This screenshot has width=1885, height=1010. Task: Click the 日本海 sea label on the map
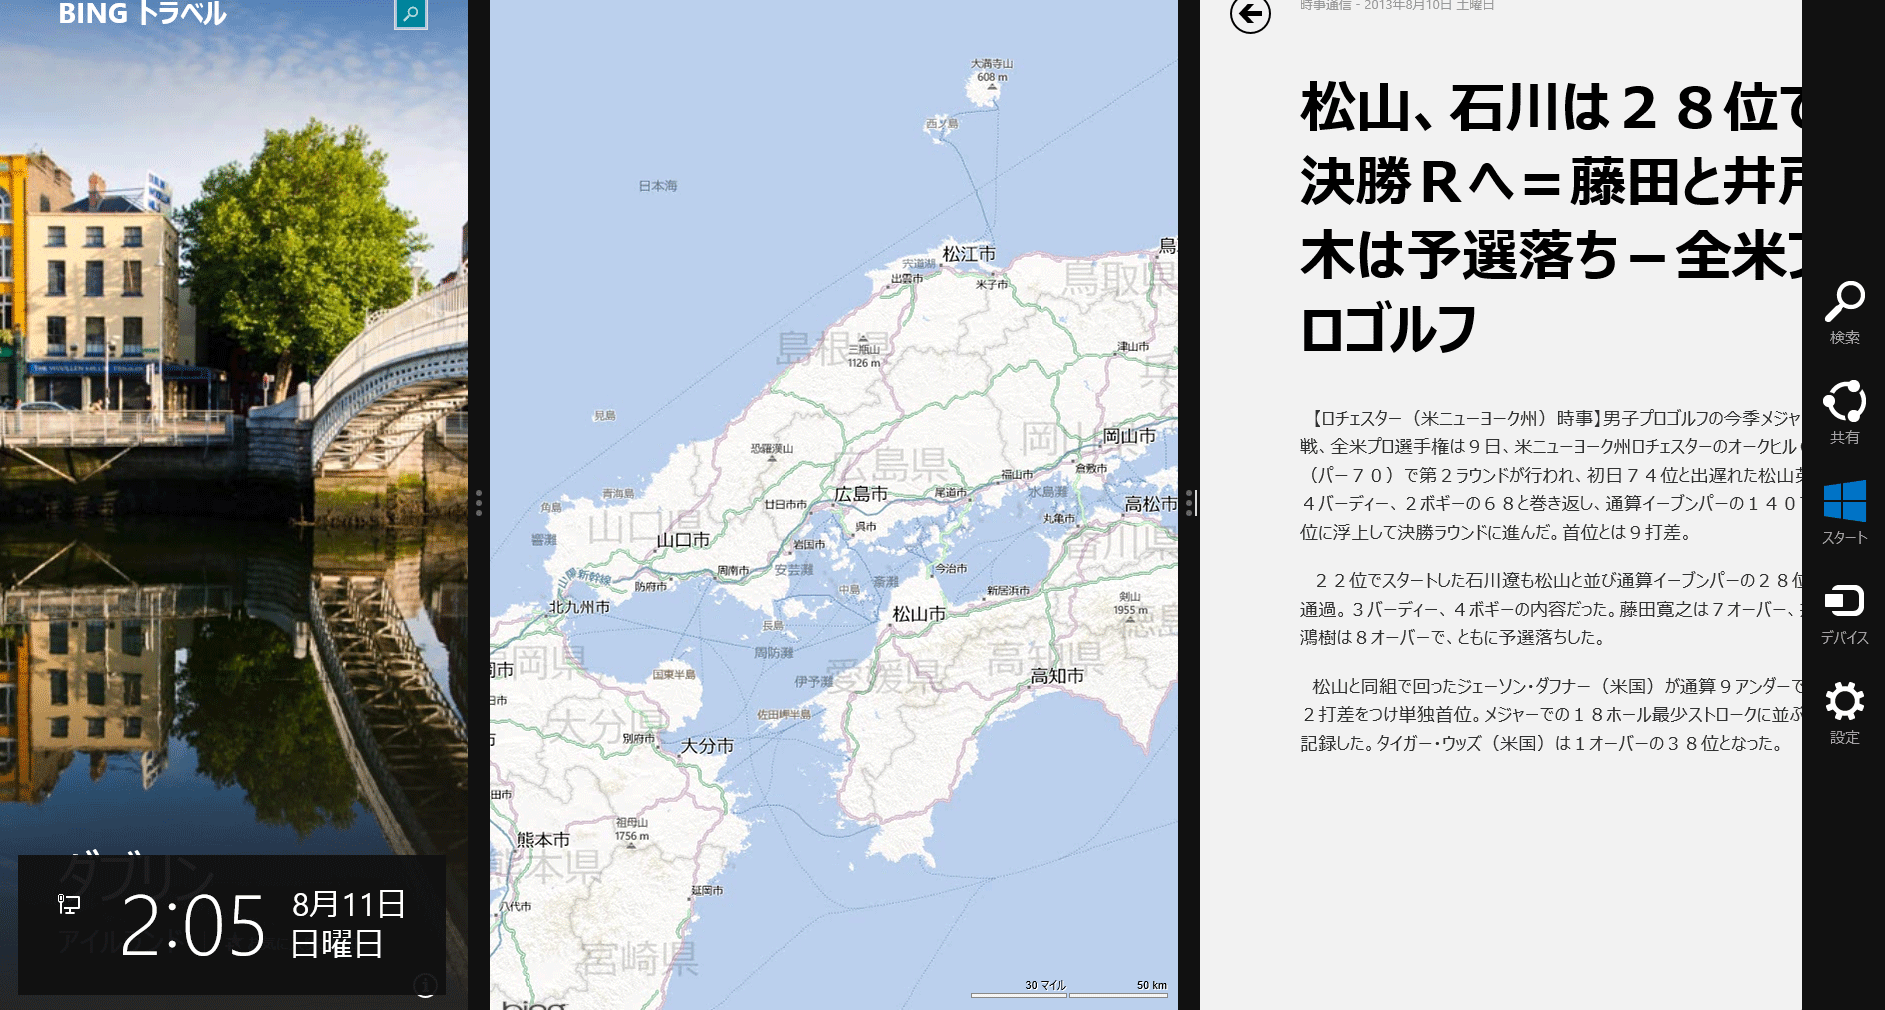[658, 186]
